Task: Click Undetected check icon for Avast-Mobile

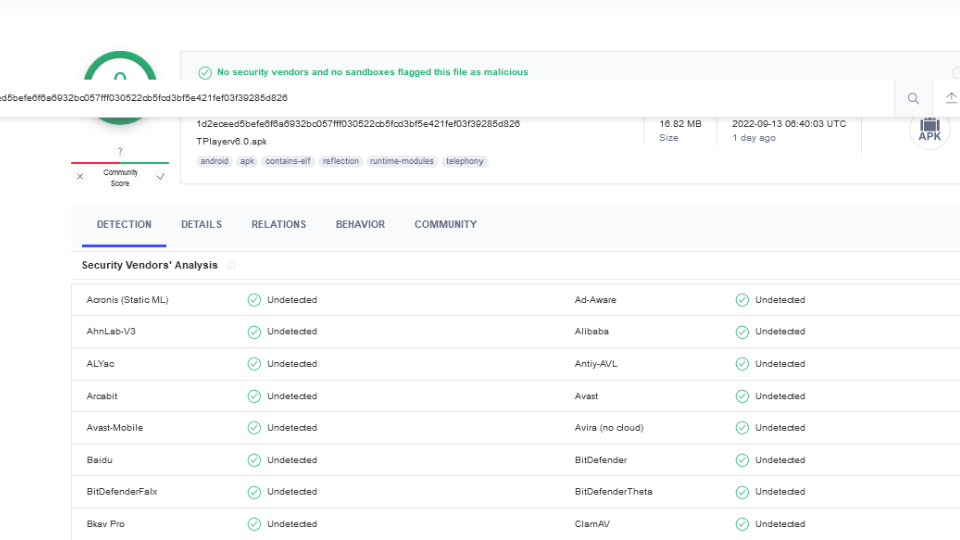Action: tap(254, 428)
